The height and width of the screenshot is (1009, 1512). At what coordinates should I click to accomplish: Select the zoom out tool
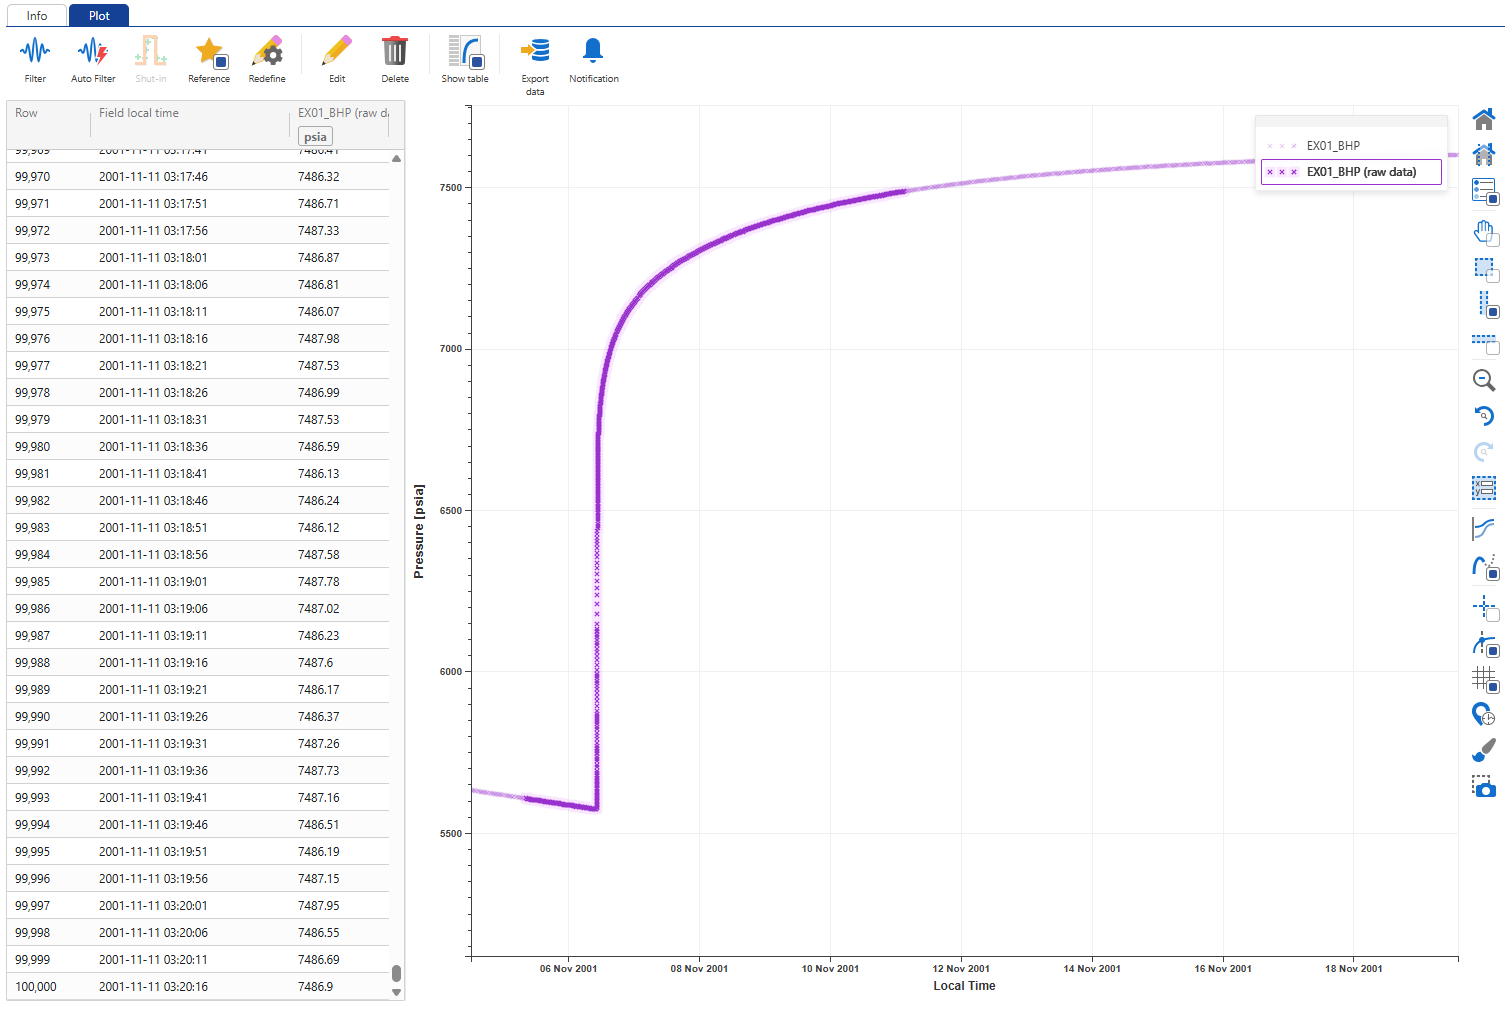[x=1484, y=380]
